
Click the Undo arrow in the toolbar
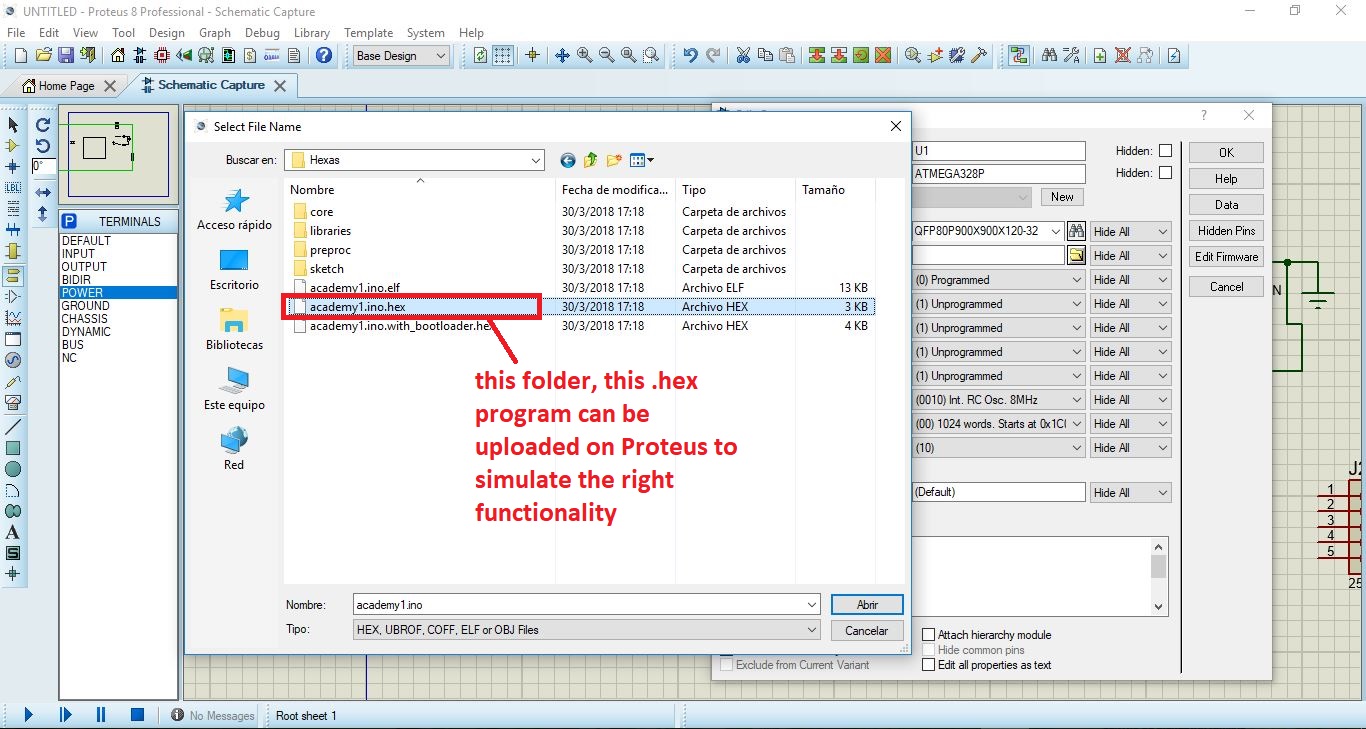tap(690, 56)
